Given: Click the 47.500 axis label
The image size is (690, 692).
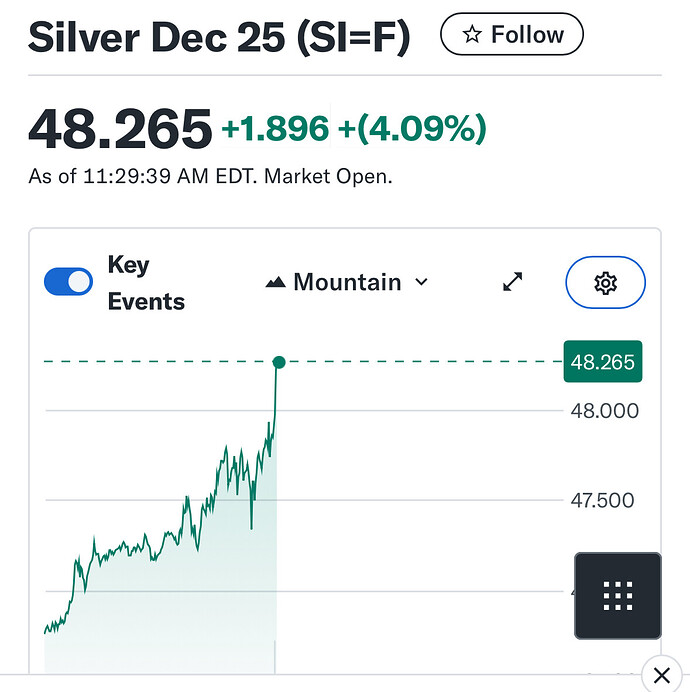Looking at the screenshot, I should (x=602, y=500).
